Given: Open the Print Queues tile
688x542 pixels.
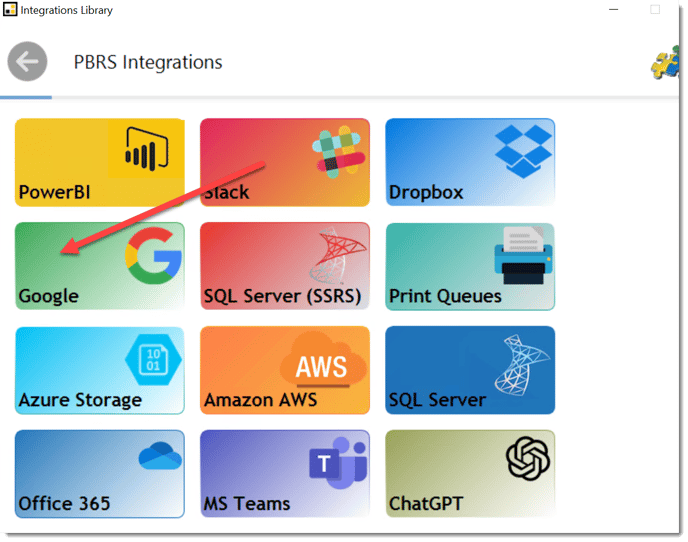Looking at the screenshot, I should click(x=470, y=266).
